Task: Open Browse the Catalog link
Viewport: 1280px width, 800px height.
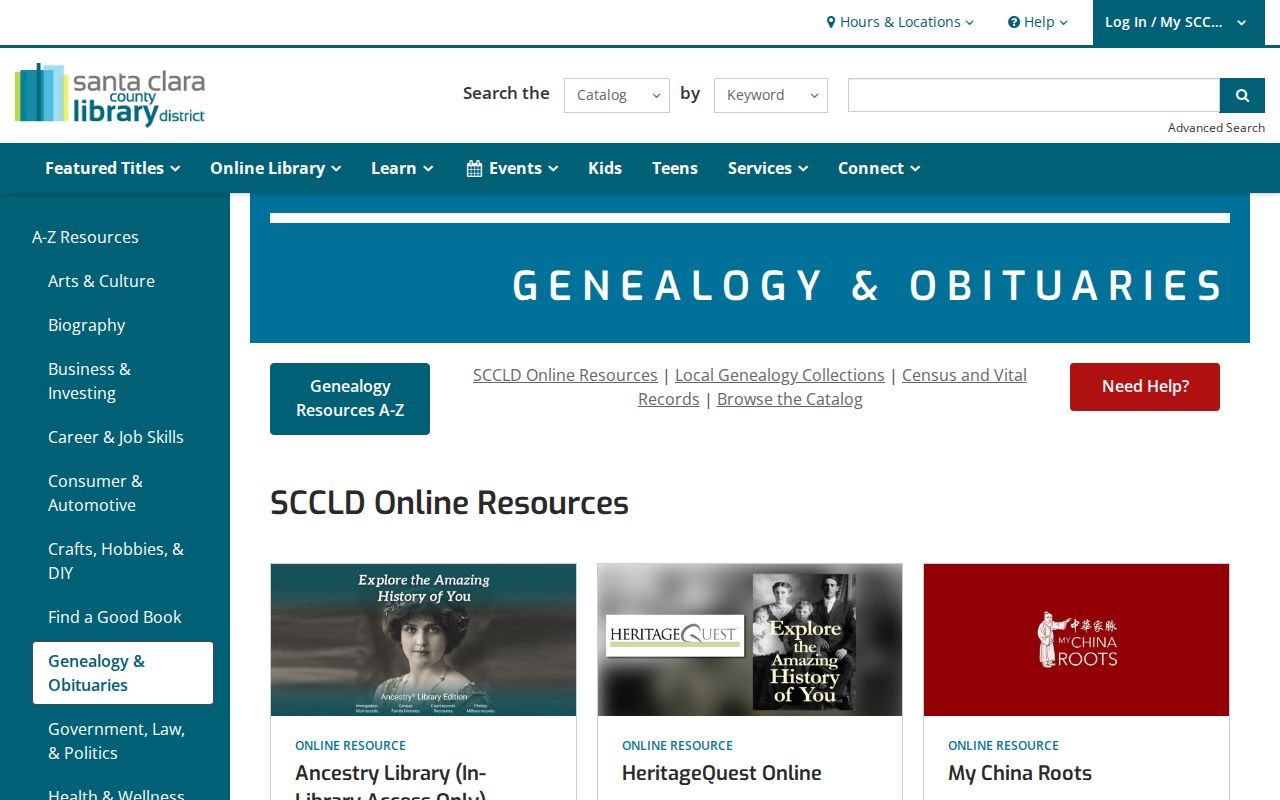Action: pos(789,399)
